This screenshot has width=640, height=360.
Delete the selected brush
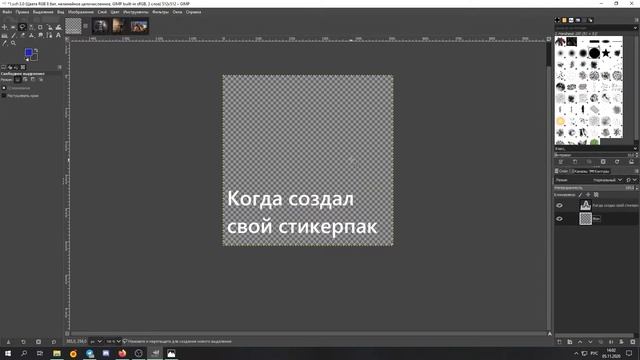[603, 162]
